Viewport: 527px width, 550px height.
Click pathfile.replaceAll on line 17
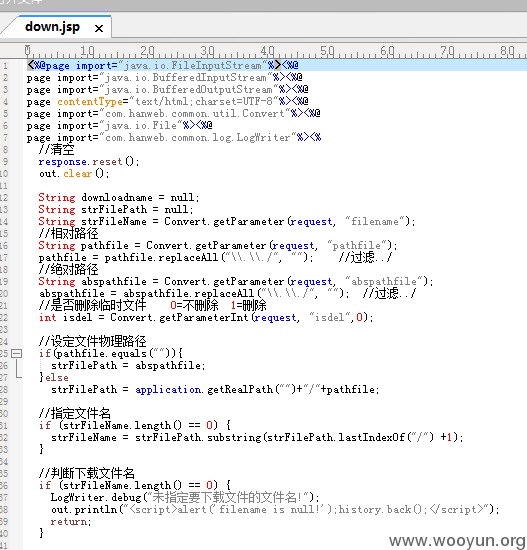click(163, 257)
